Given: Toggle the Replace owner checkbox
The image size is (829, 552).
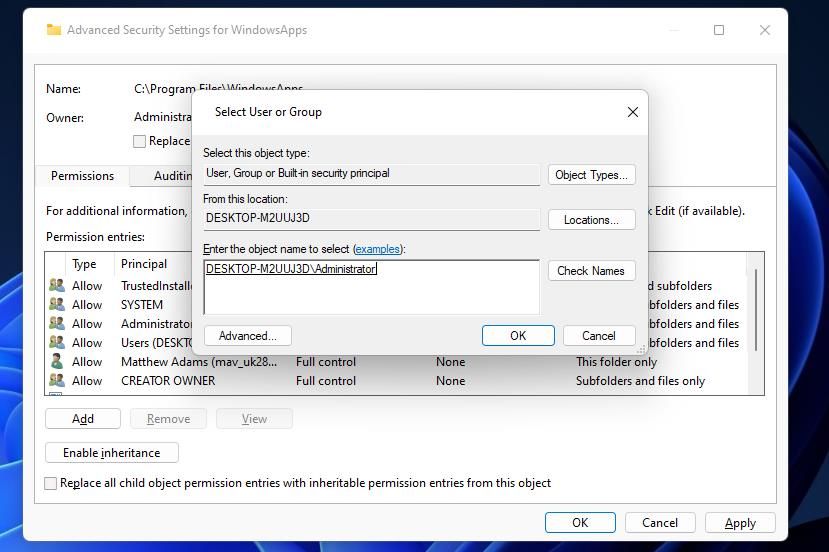Looking at the screenshot, I should (140, 141).
